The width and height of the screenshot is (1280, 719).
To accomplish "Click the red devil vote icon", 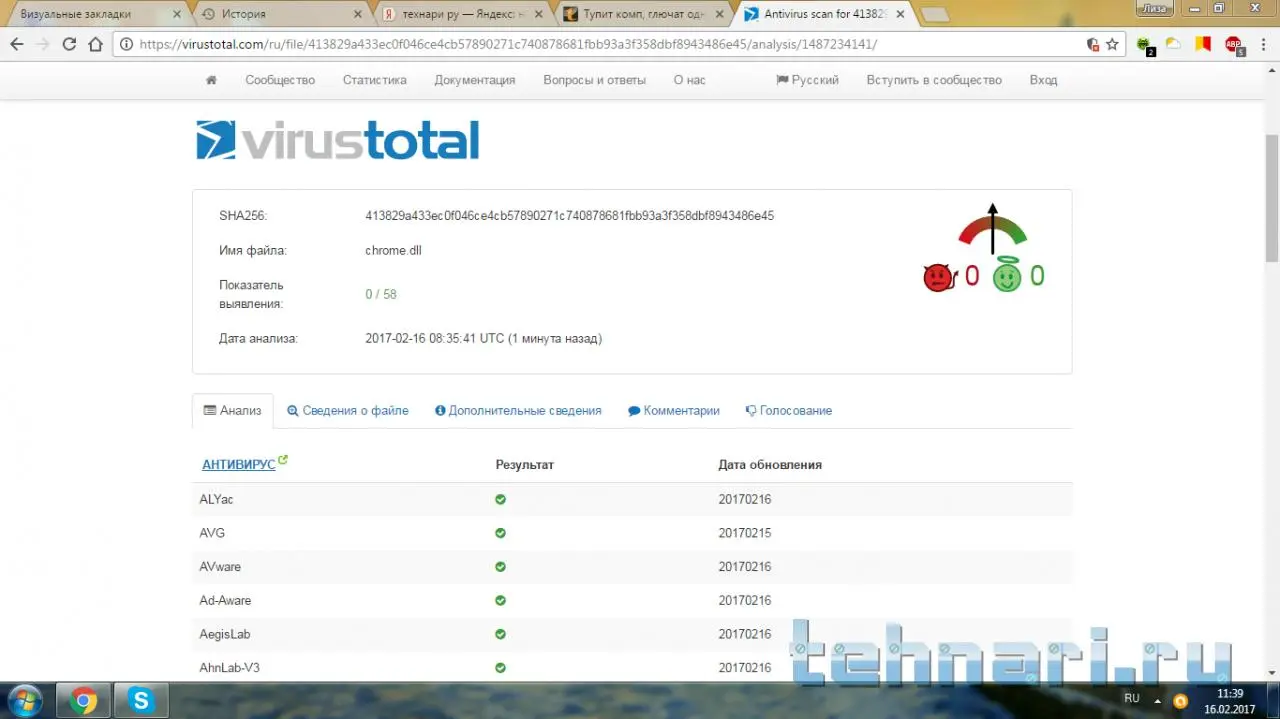I will [938, 277].
